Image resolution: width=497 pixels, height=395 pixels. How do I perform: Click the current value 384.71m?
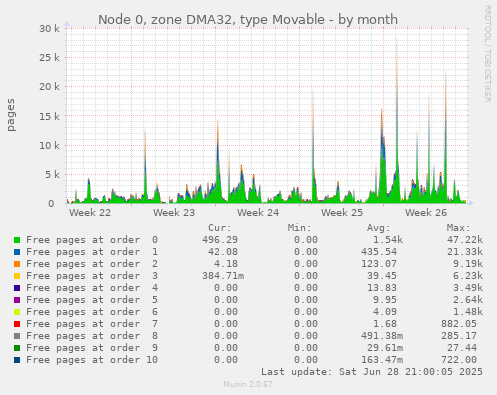pyautogui.click(x=223, y=276)
